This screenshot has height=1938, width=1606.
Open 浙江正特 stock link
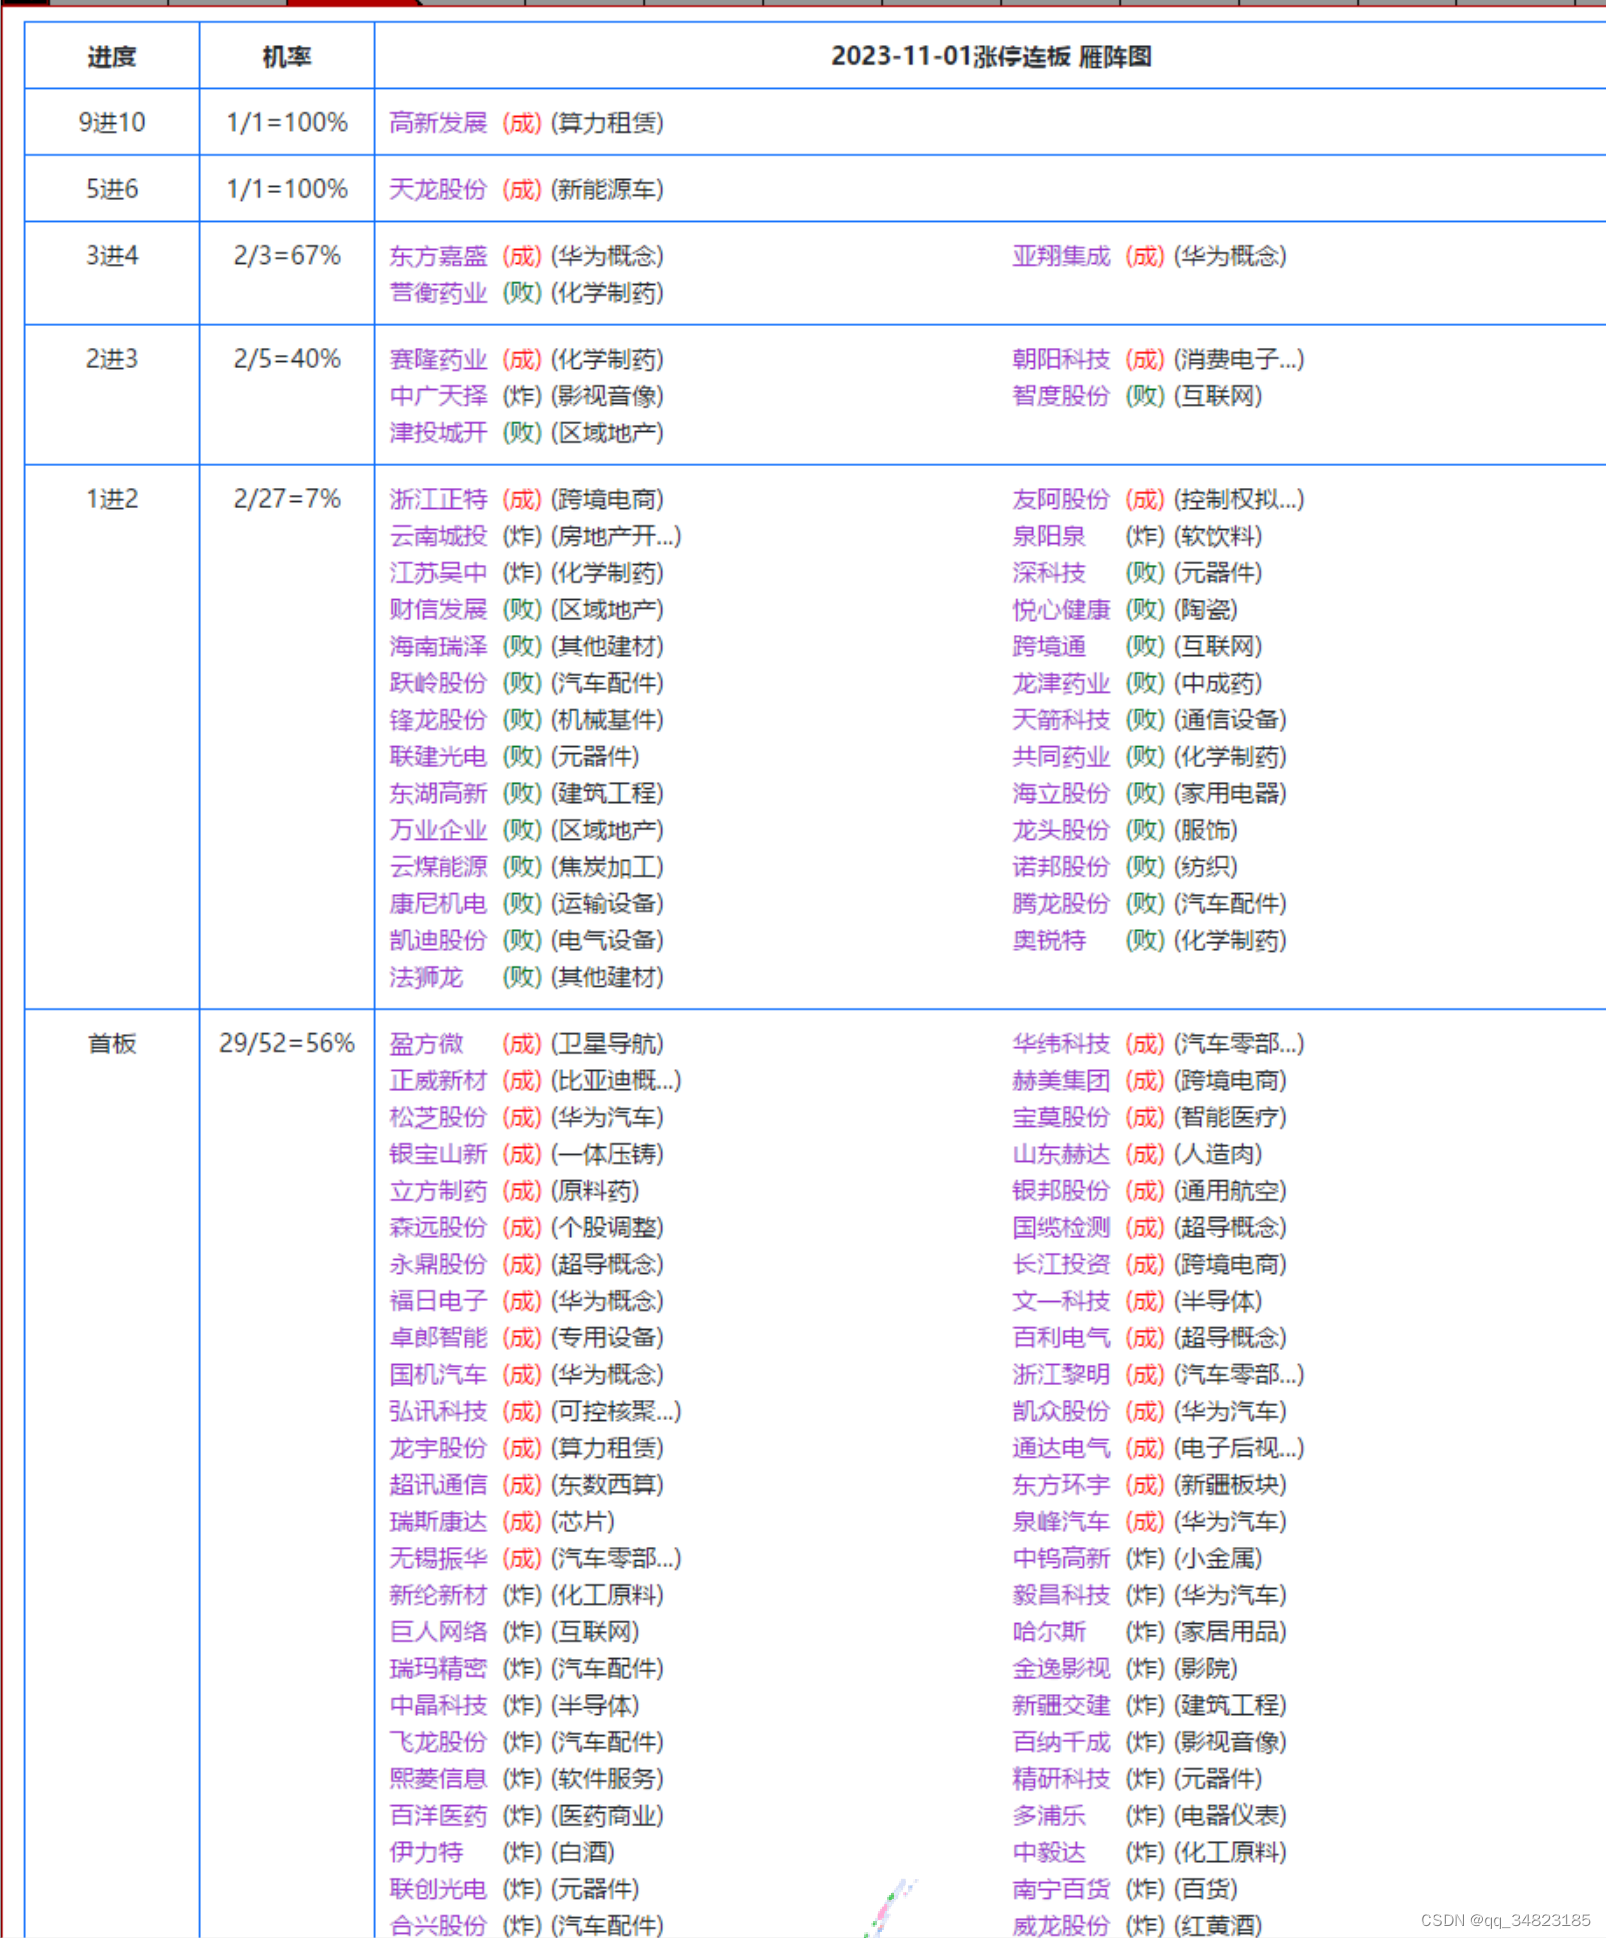pos(438,499)
